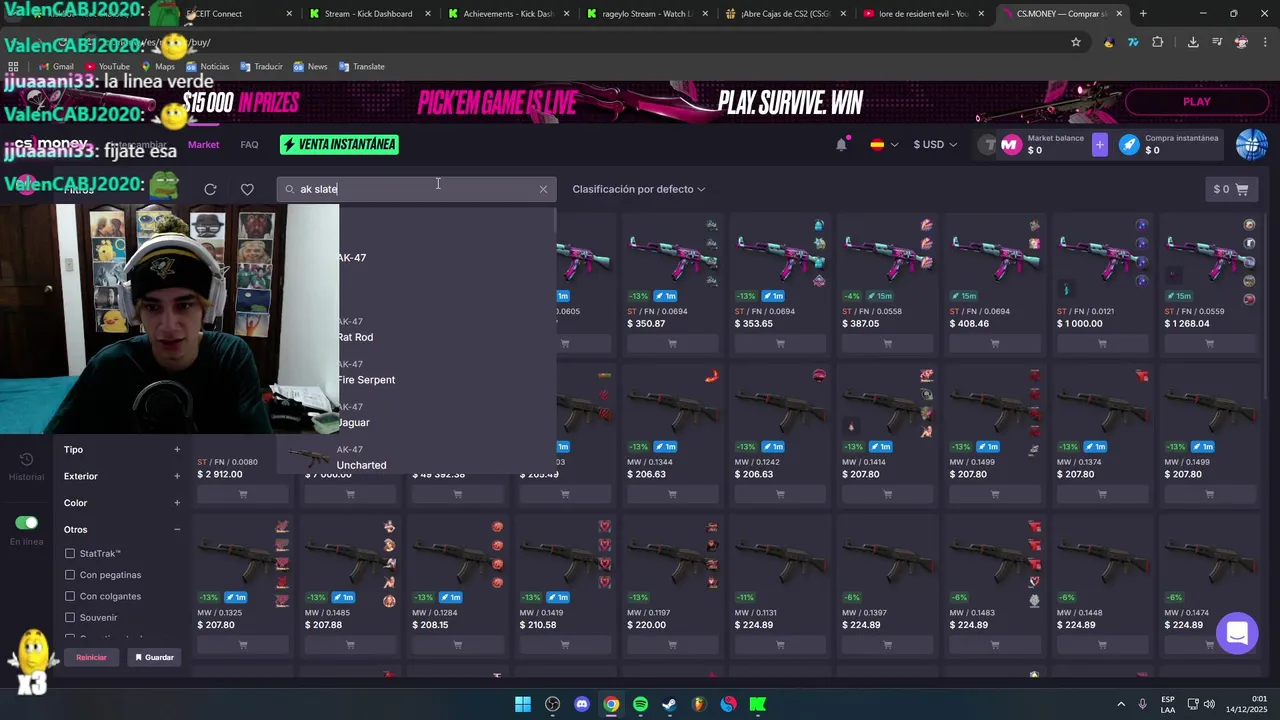The height and width of the screenshot is (720, 1280).
Task: Open the OBS Studio taskbar icon
Action: [553, 704]
